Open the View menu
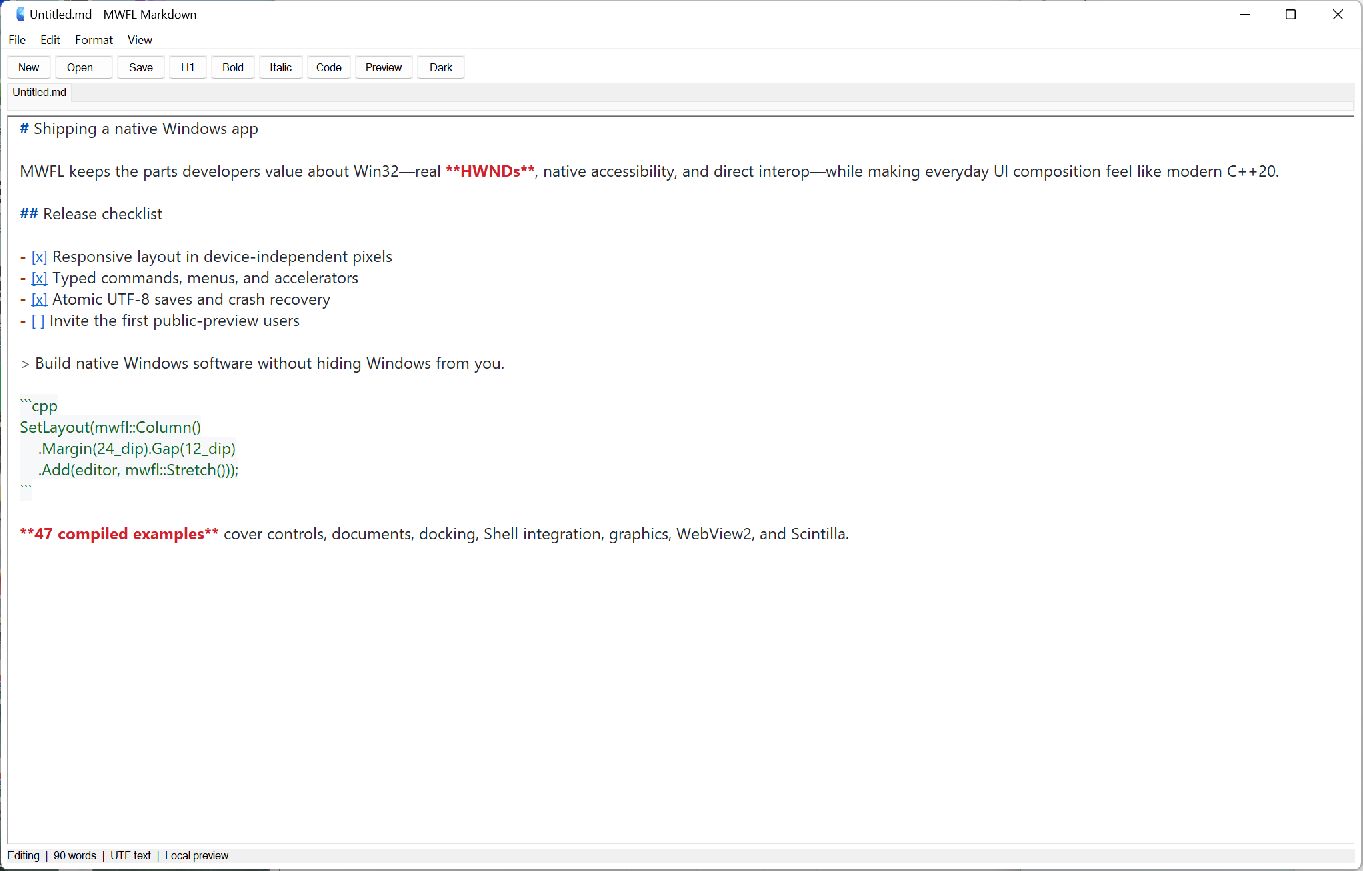The image size is (1363, 871). click(x=140, y=40)
